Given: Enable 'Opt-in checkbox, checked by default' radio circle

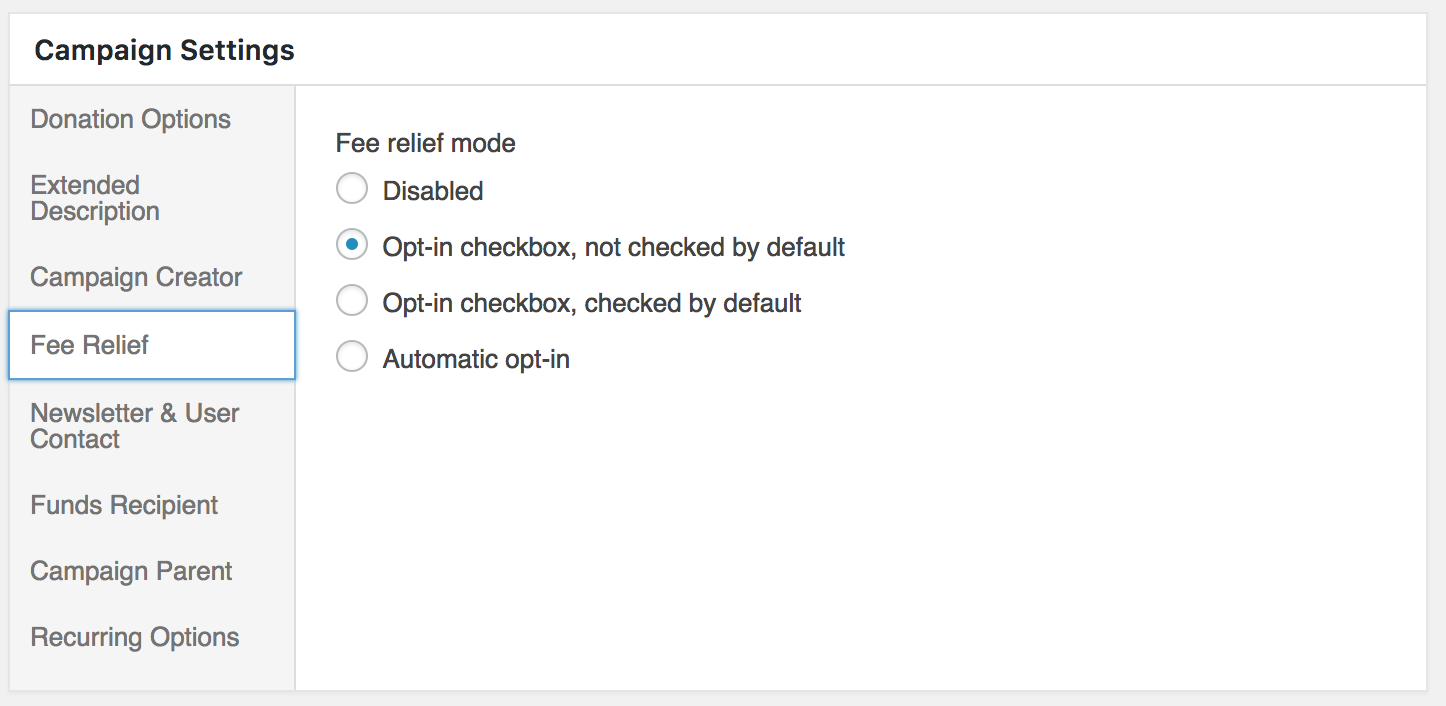Looking at the screenshot, I should (x=352, y=301).
